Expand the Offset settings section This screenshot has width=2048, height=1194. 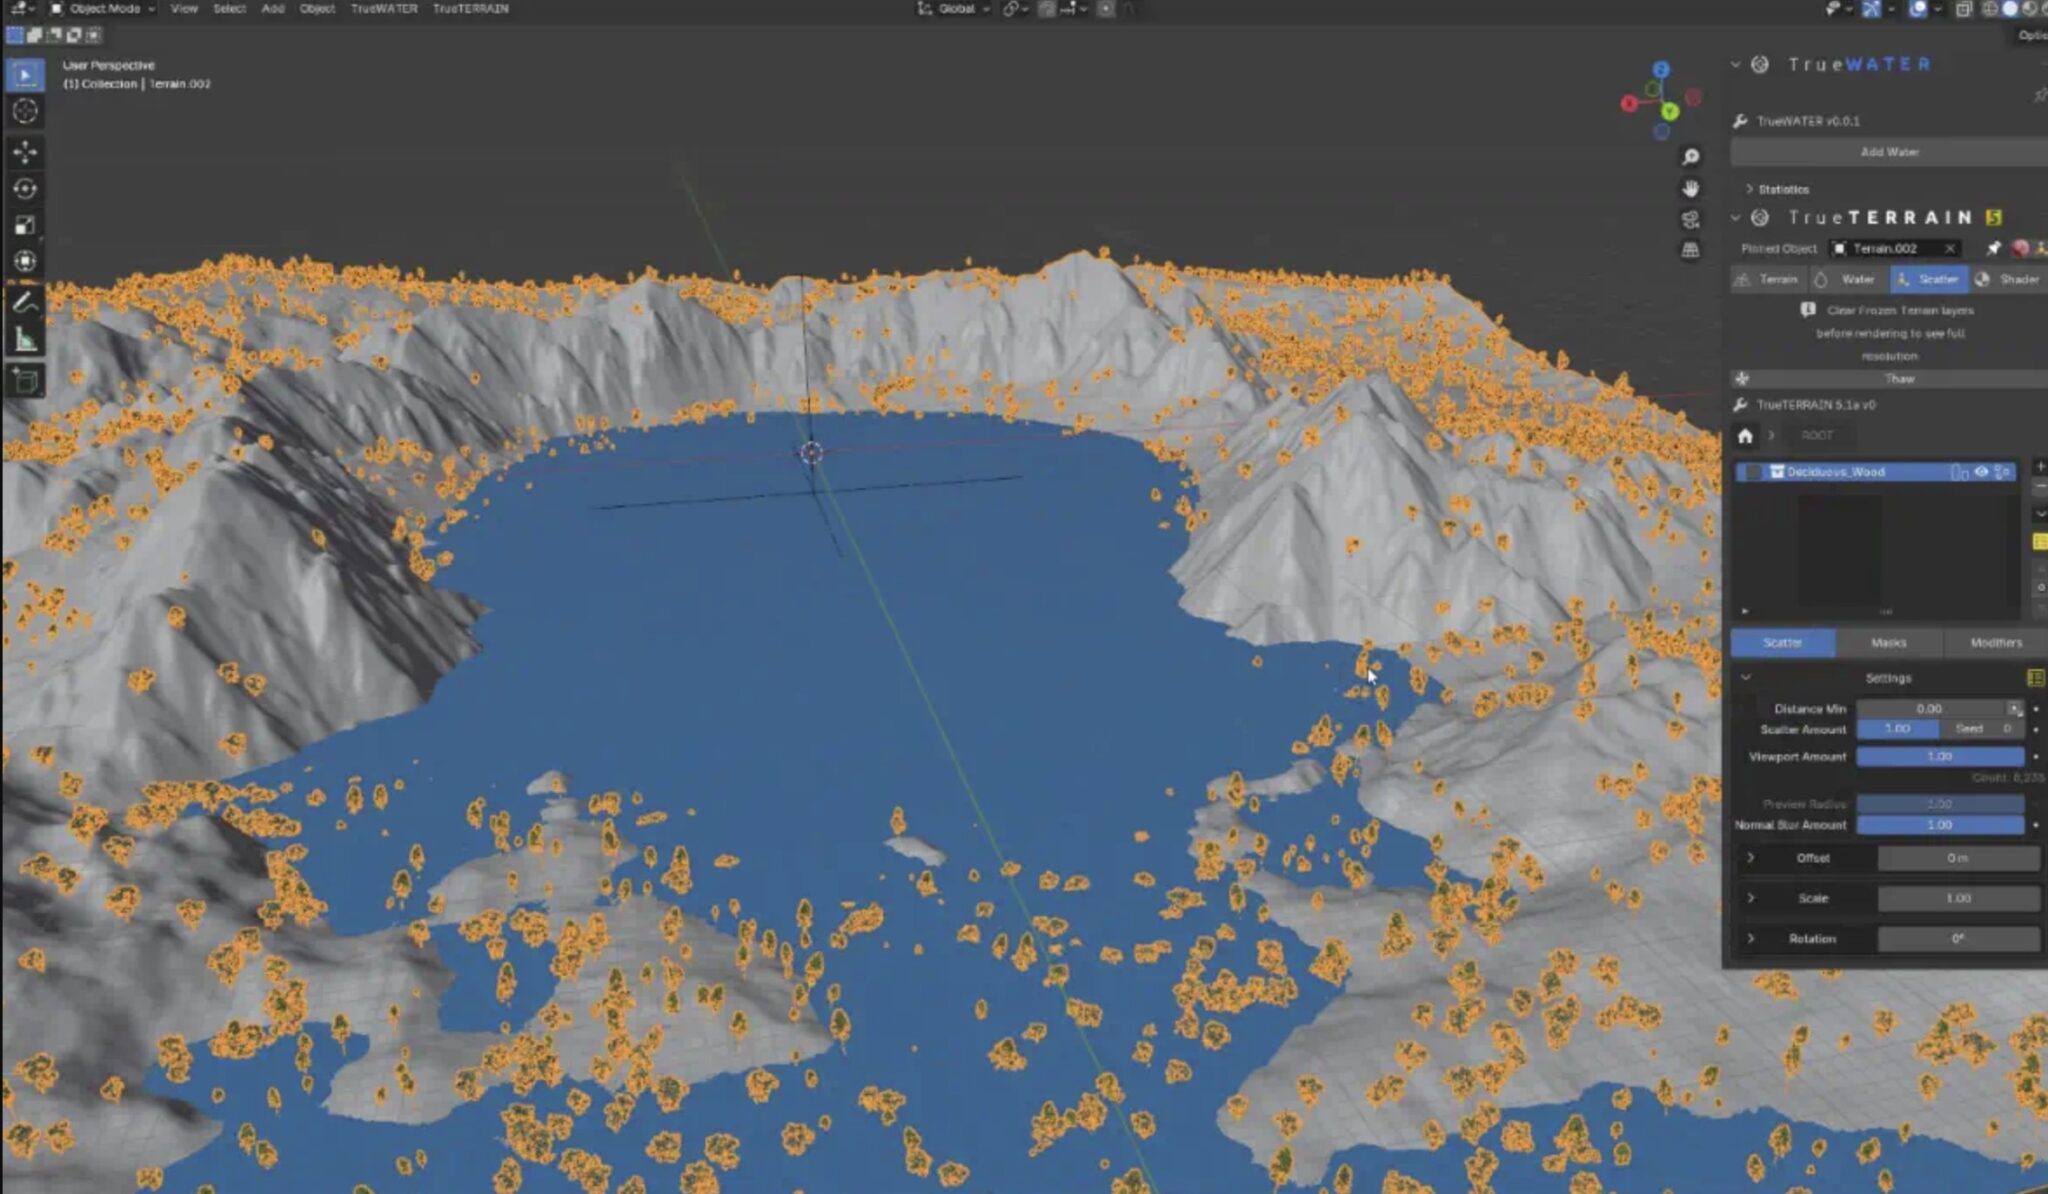[1752, 858]
